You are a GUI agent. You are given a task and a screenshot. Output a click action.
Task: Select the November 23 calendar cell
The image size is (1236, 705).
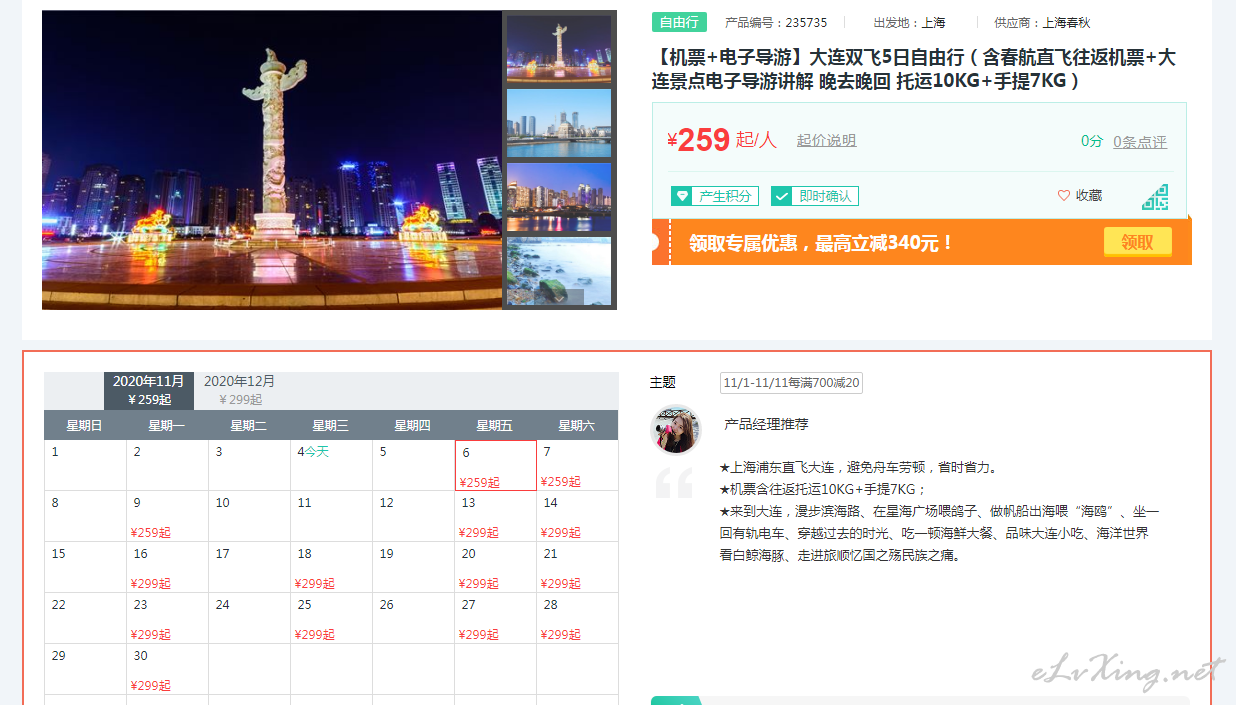tap(168, 619)
